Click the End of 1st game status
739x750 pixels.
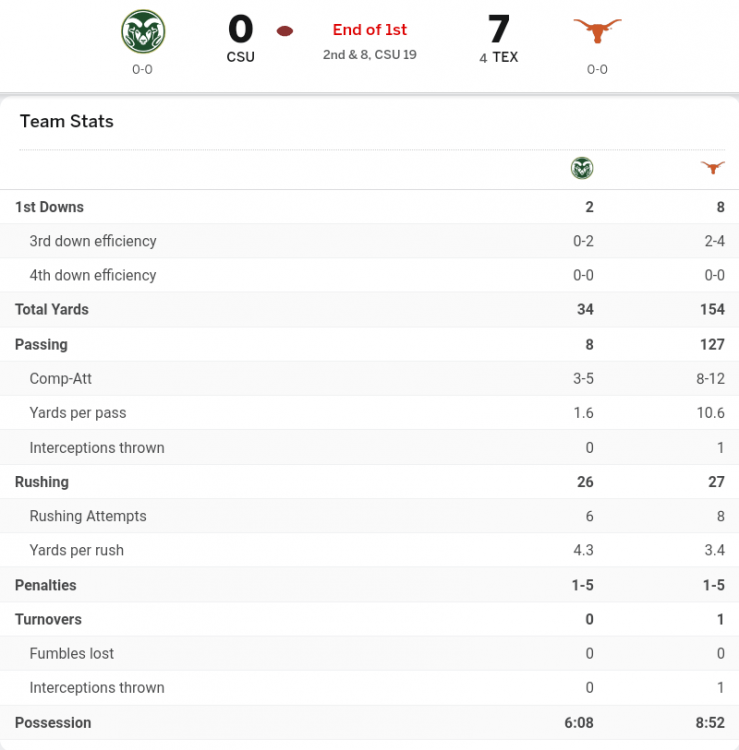(x=370, y=30)
